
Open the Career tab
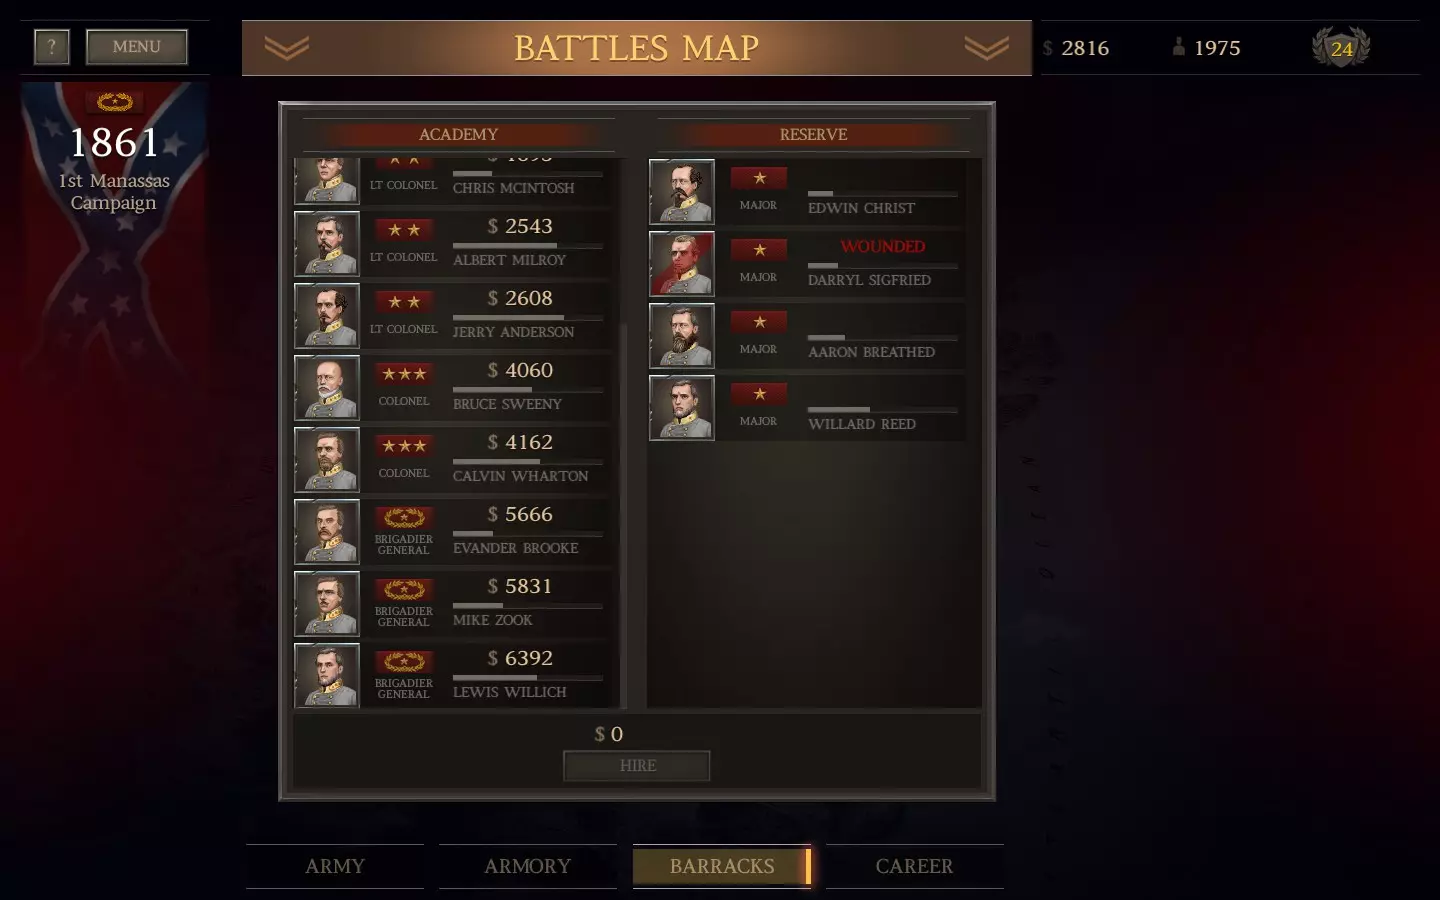coord(915,866)
